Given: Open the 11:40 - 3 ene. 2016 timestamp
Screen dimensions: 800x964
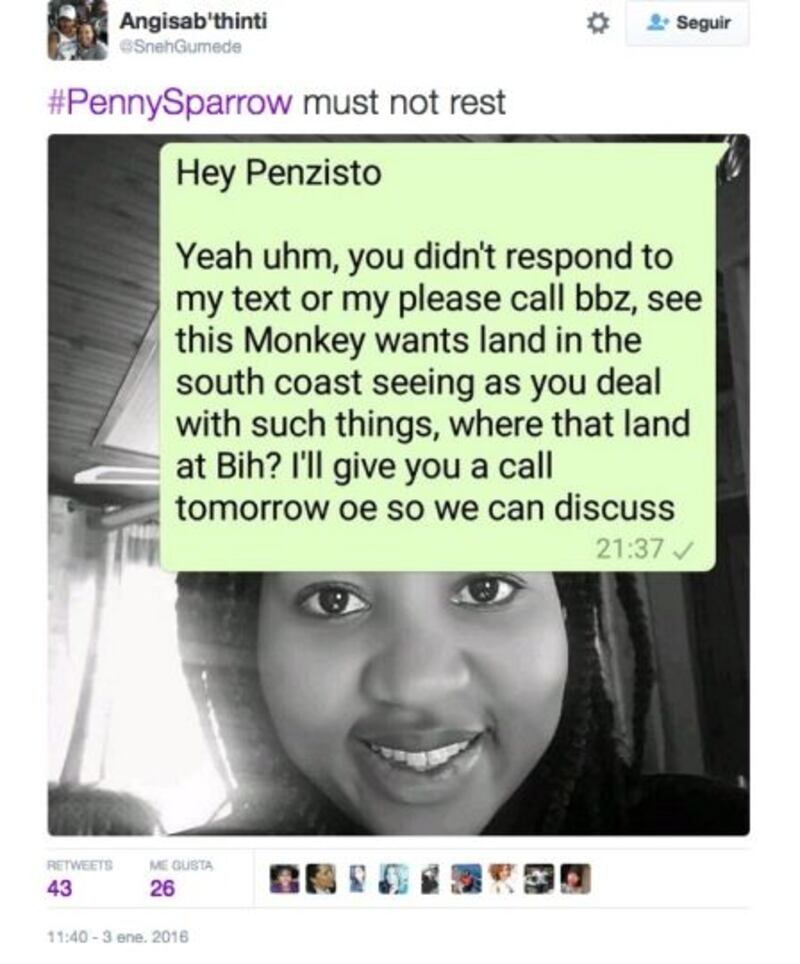Looking at the screenshot, I should [x=118, y=937].
